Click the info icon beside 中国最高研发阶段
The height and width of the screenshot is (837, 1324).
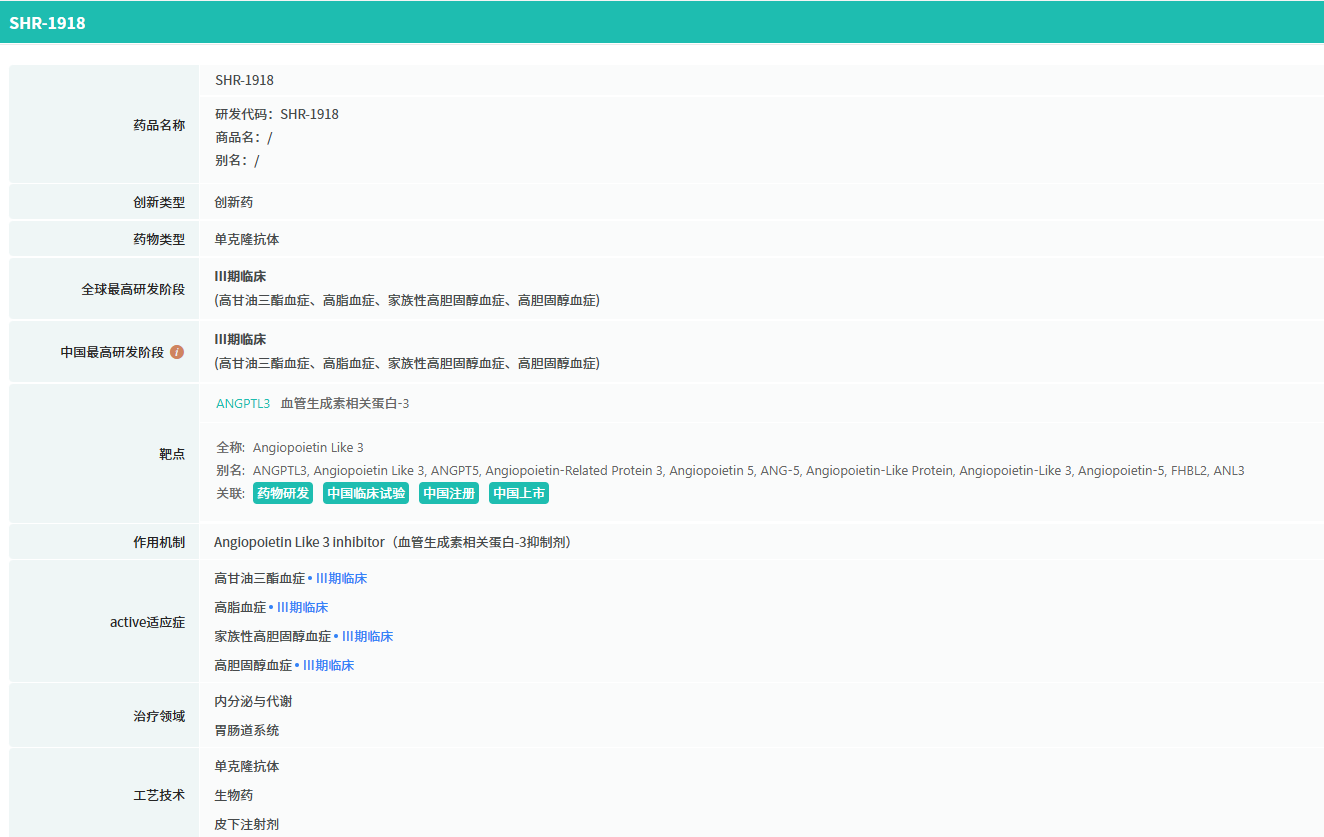(177, 352)
